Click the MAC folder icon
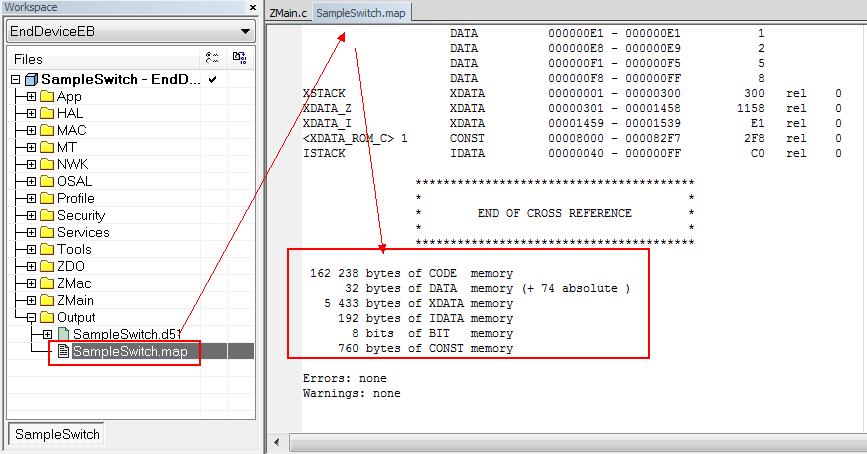 pos(47,131)
